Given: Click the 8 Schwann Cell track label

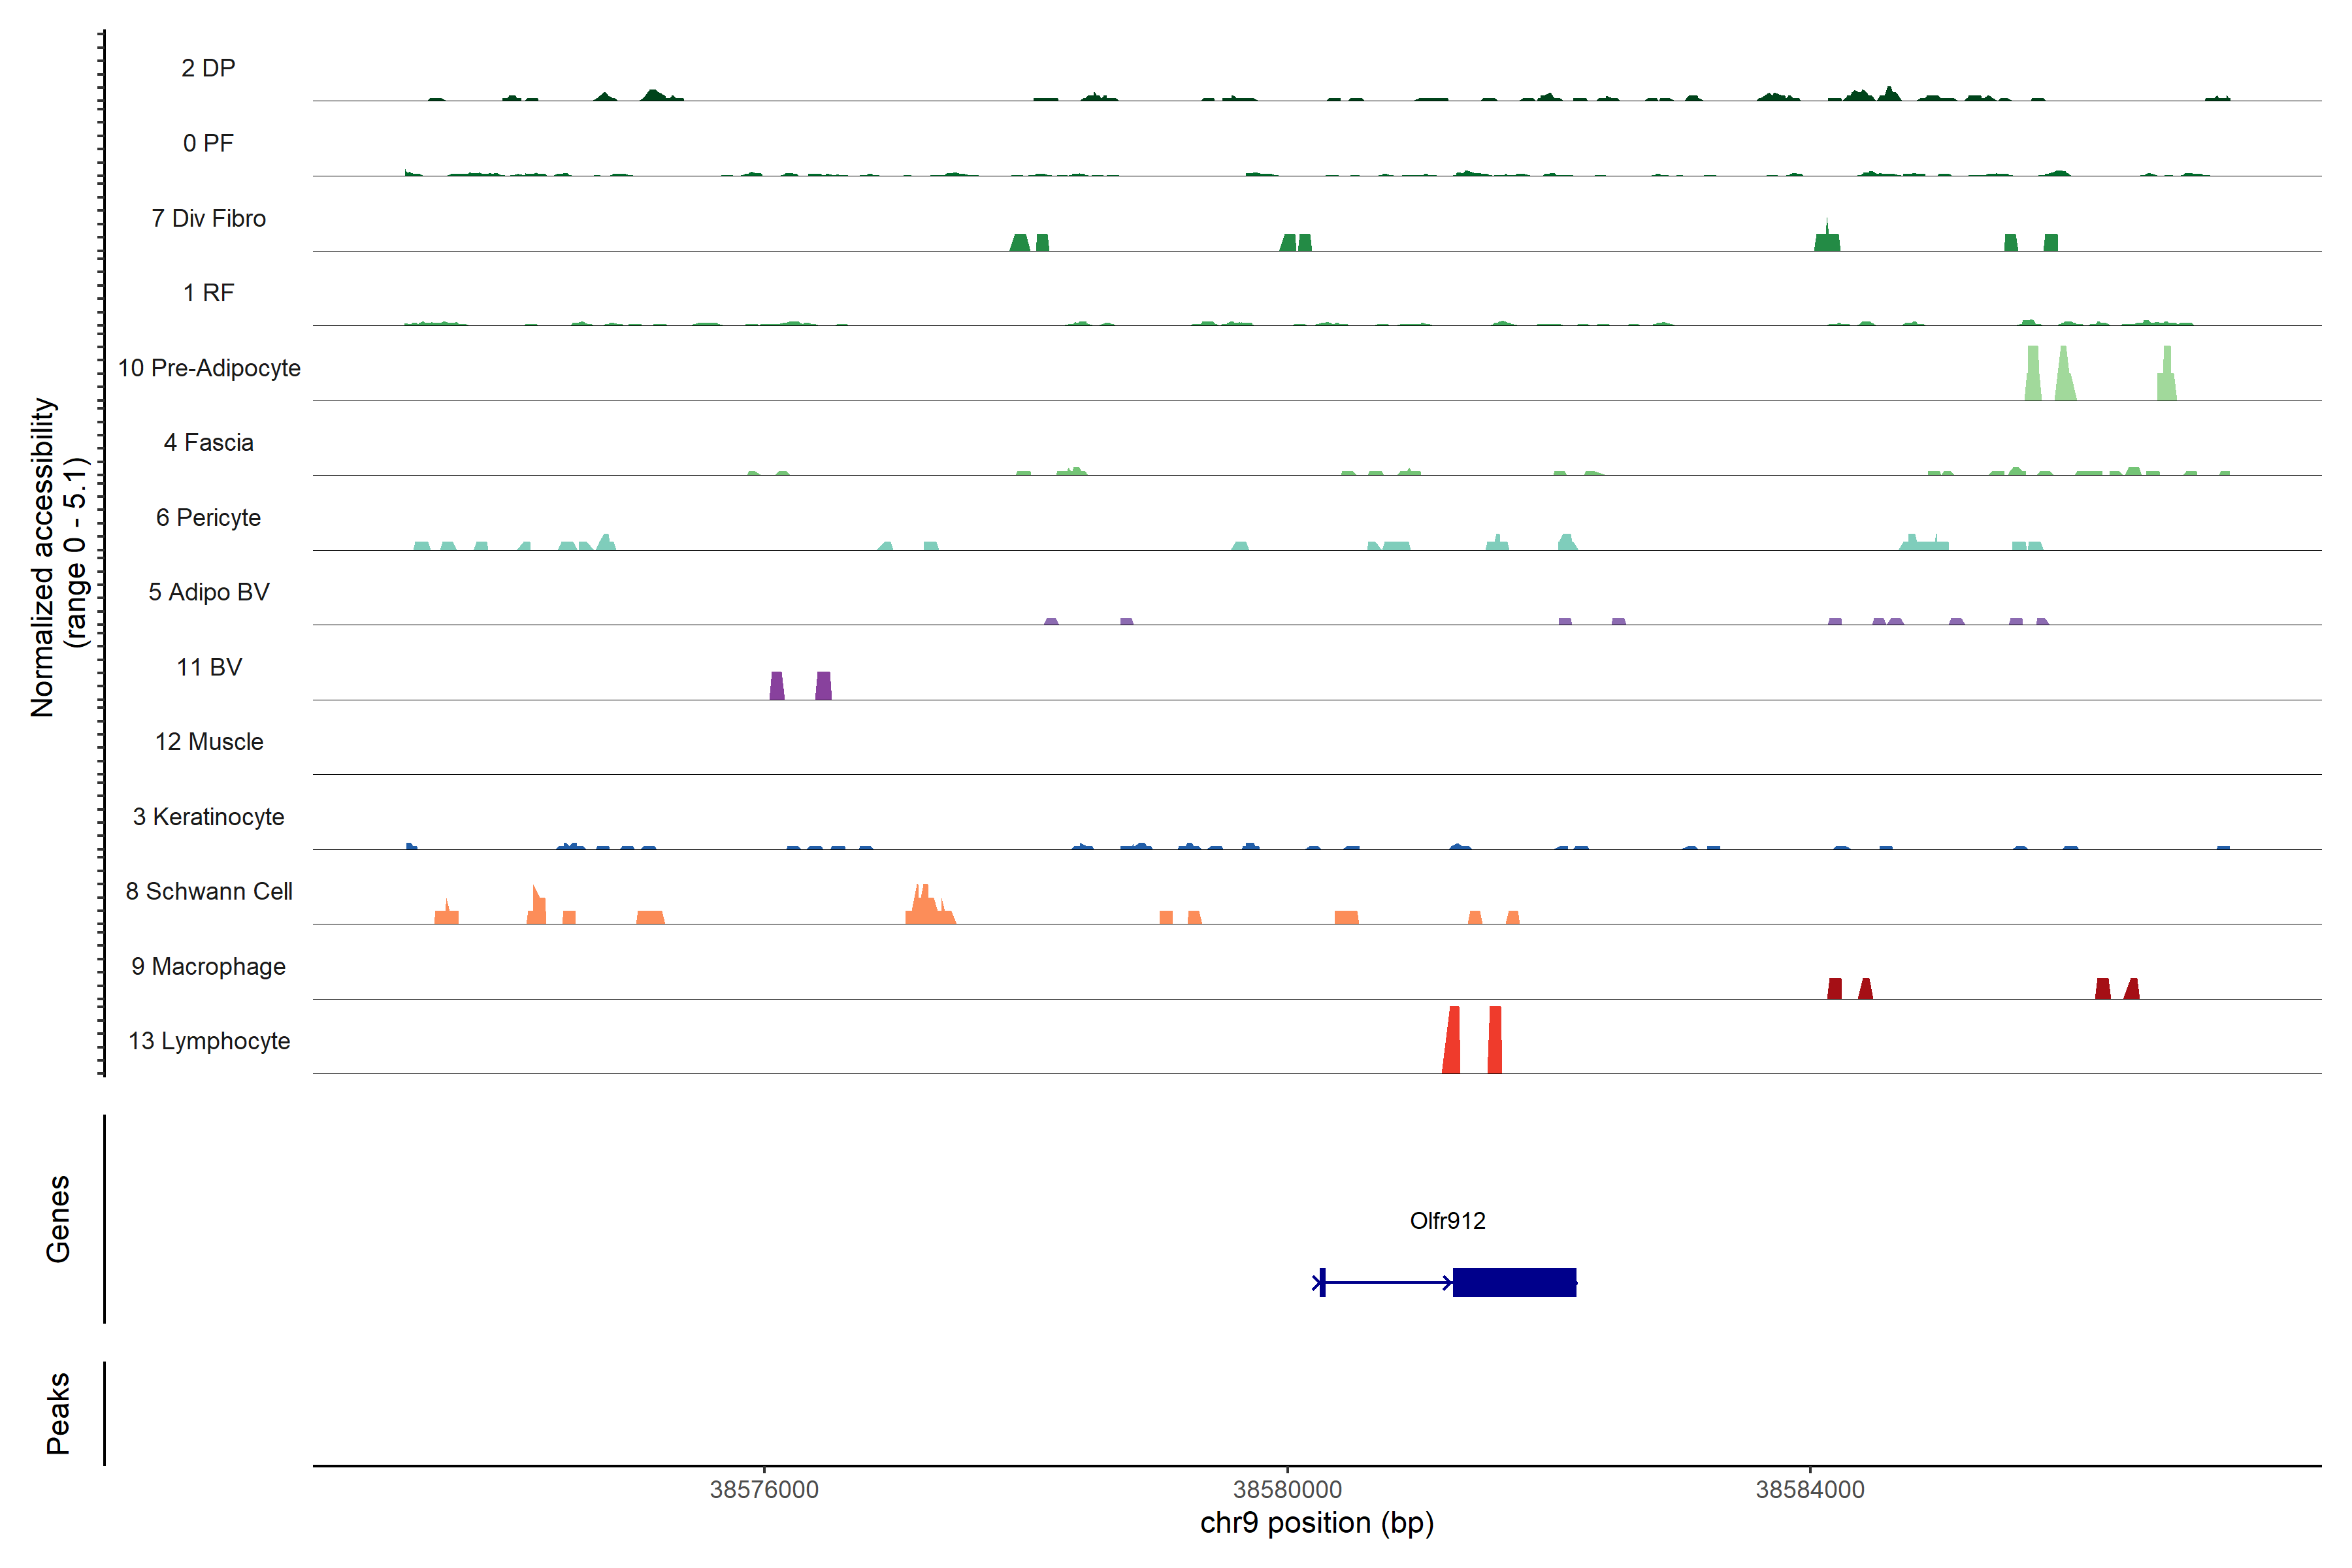Looking at the screenshot, I should pyautogui.click(x=209, y=891).
